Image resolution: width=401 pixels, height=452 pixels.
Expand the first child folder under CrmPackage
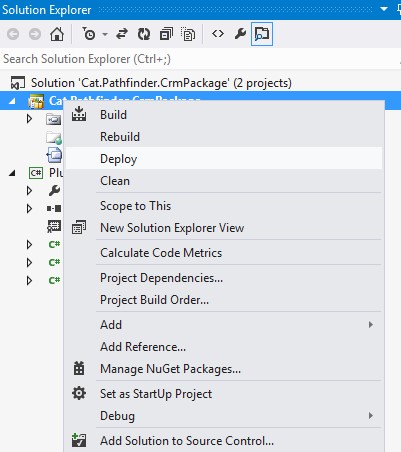pos(29,119)
